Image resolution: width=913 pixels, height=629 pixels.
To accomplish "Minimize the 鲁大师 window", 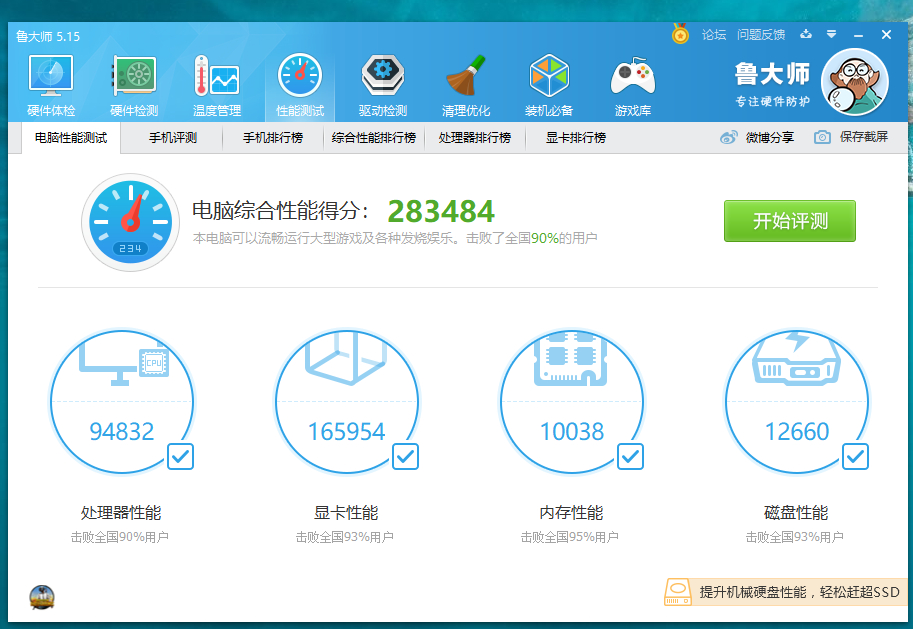I will pos(858,35).
